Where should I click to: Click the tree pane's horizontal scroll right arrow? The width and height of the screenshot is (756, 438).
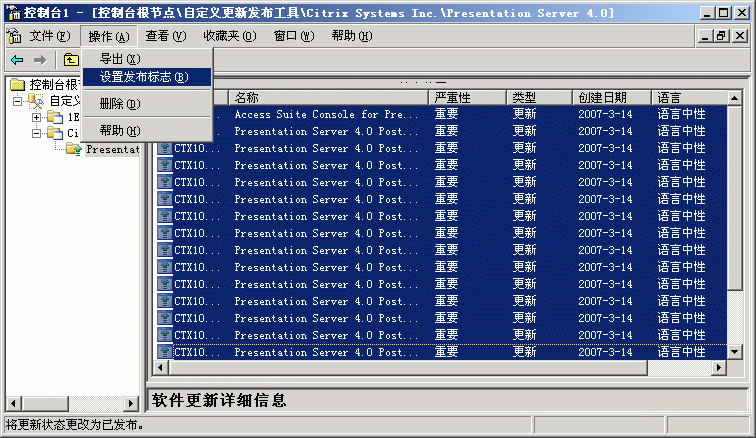pyautogui.click(x=130, y=402)
